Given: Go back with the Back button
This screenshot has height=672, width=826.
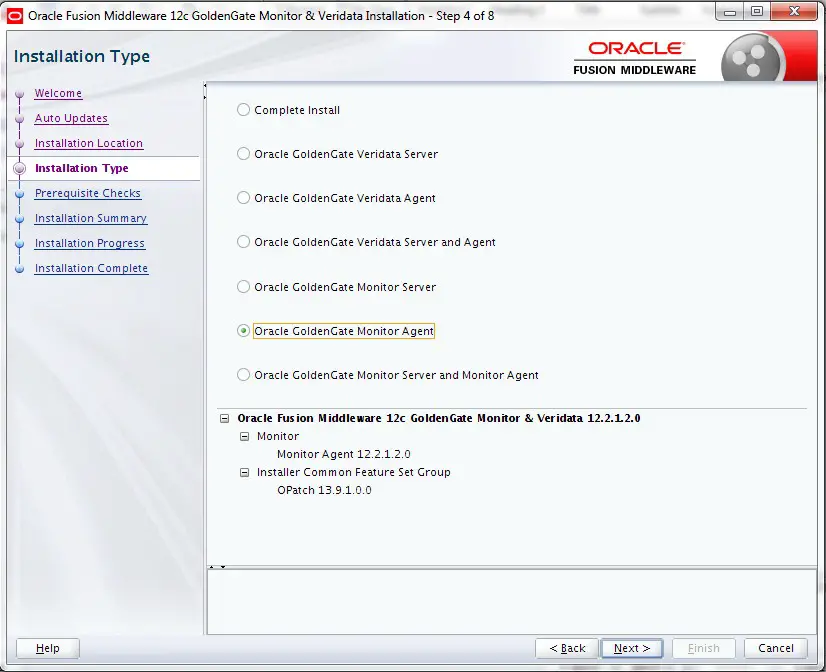Looking at the screenshot, I should click(567, 648).
